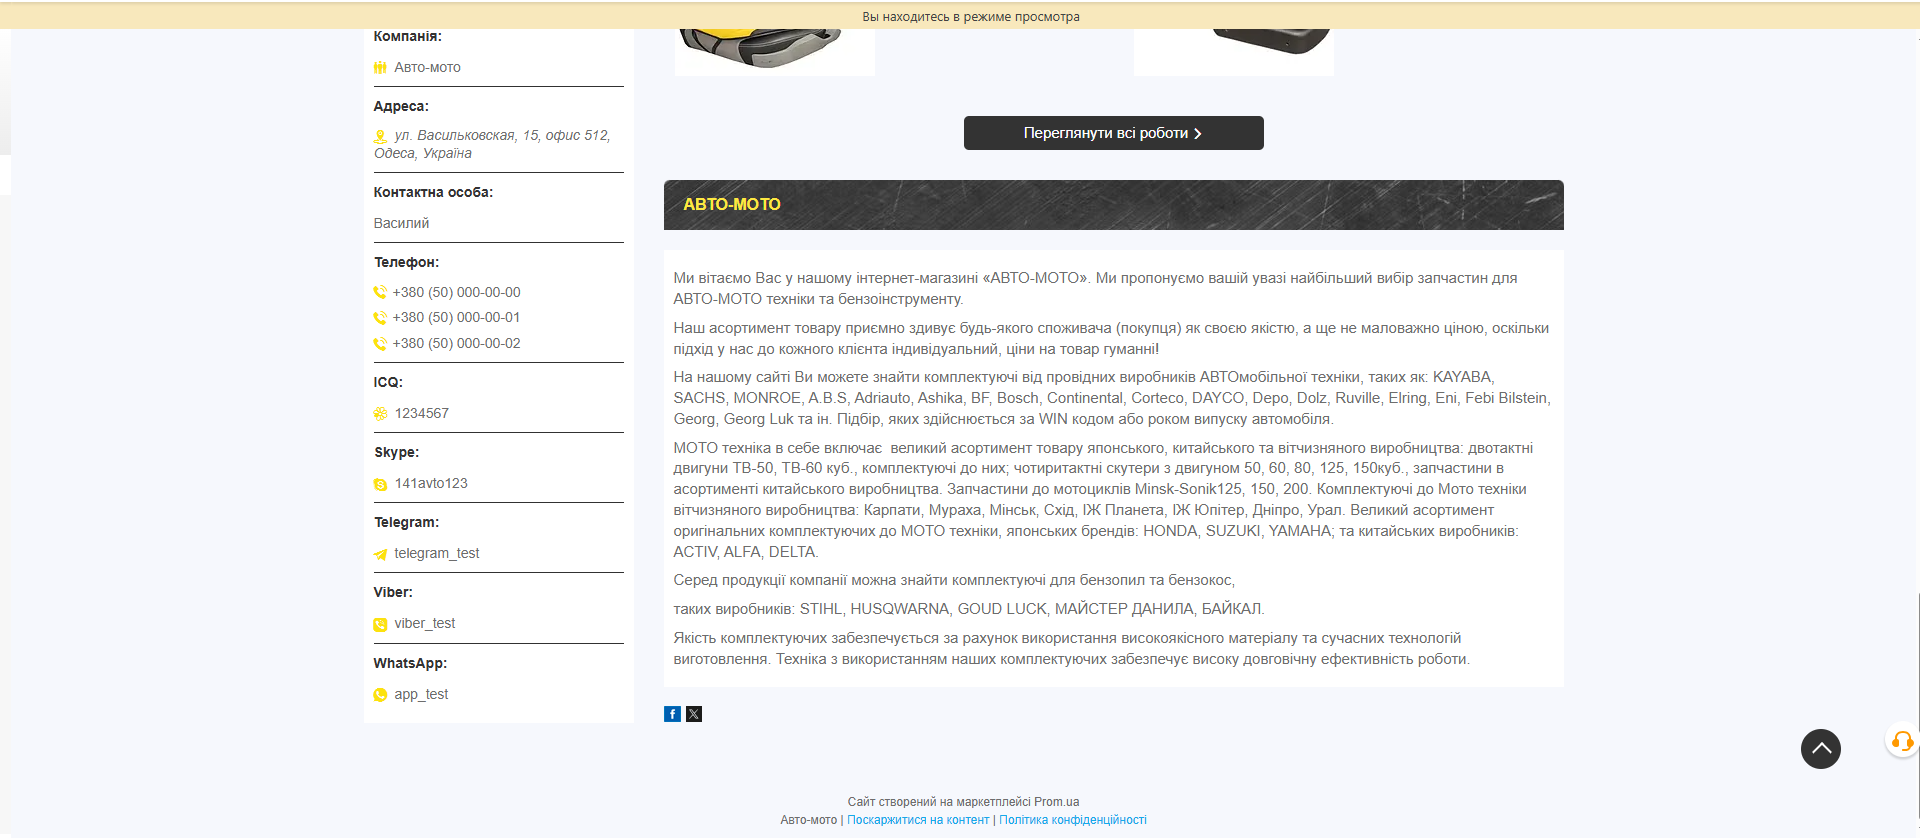Call phone number +380 (50) 000-00-00
This screenshot has height=838, width=1920.
[456, 292]
